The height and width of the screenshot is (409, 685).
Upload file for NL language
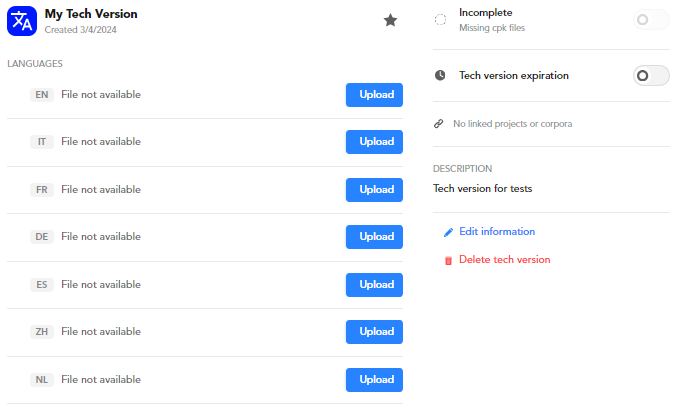(374, 380)
